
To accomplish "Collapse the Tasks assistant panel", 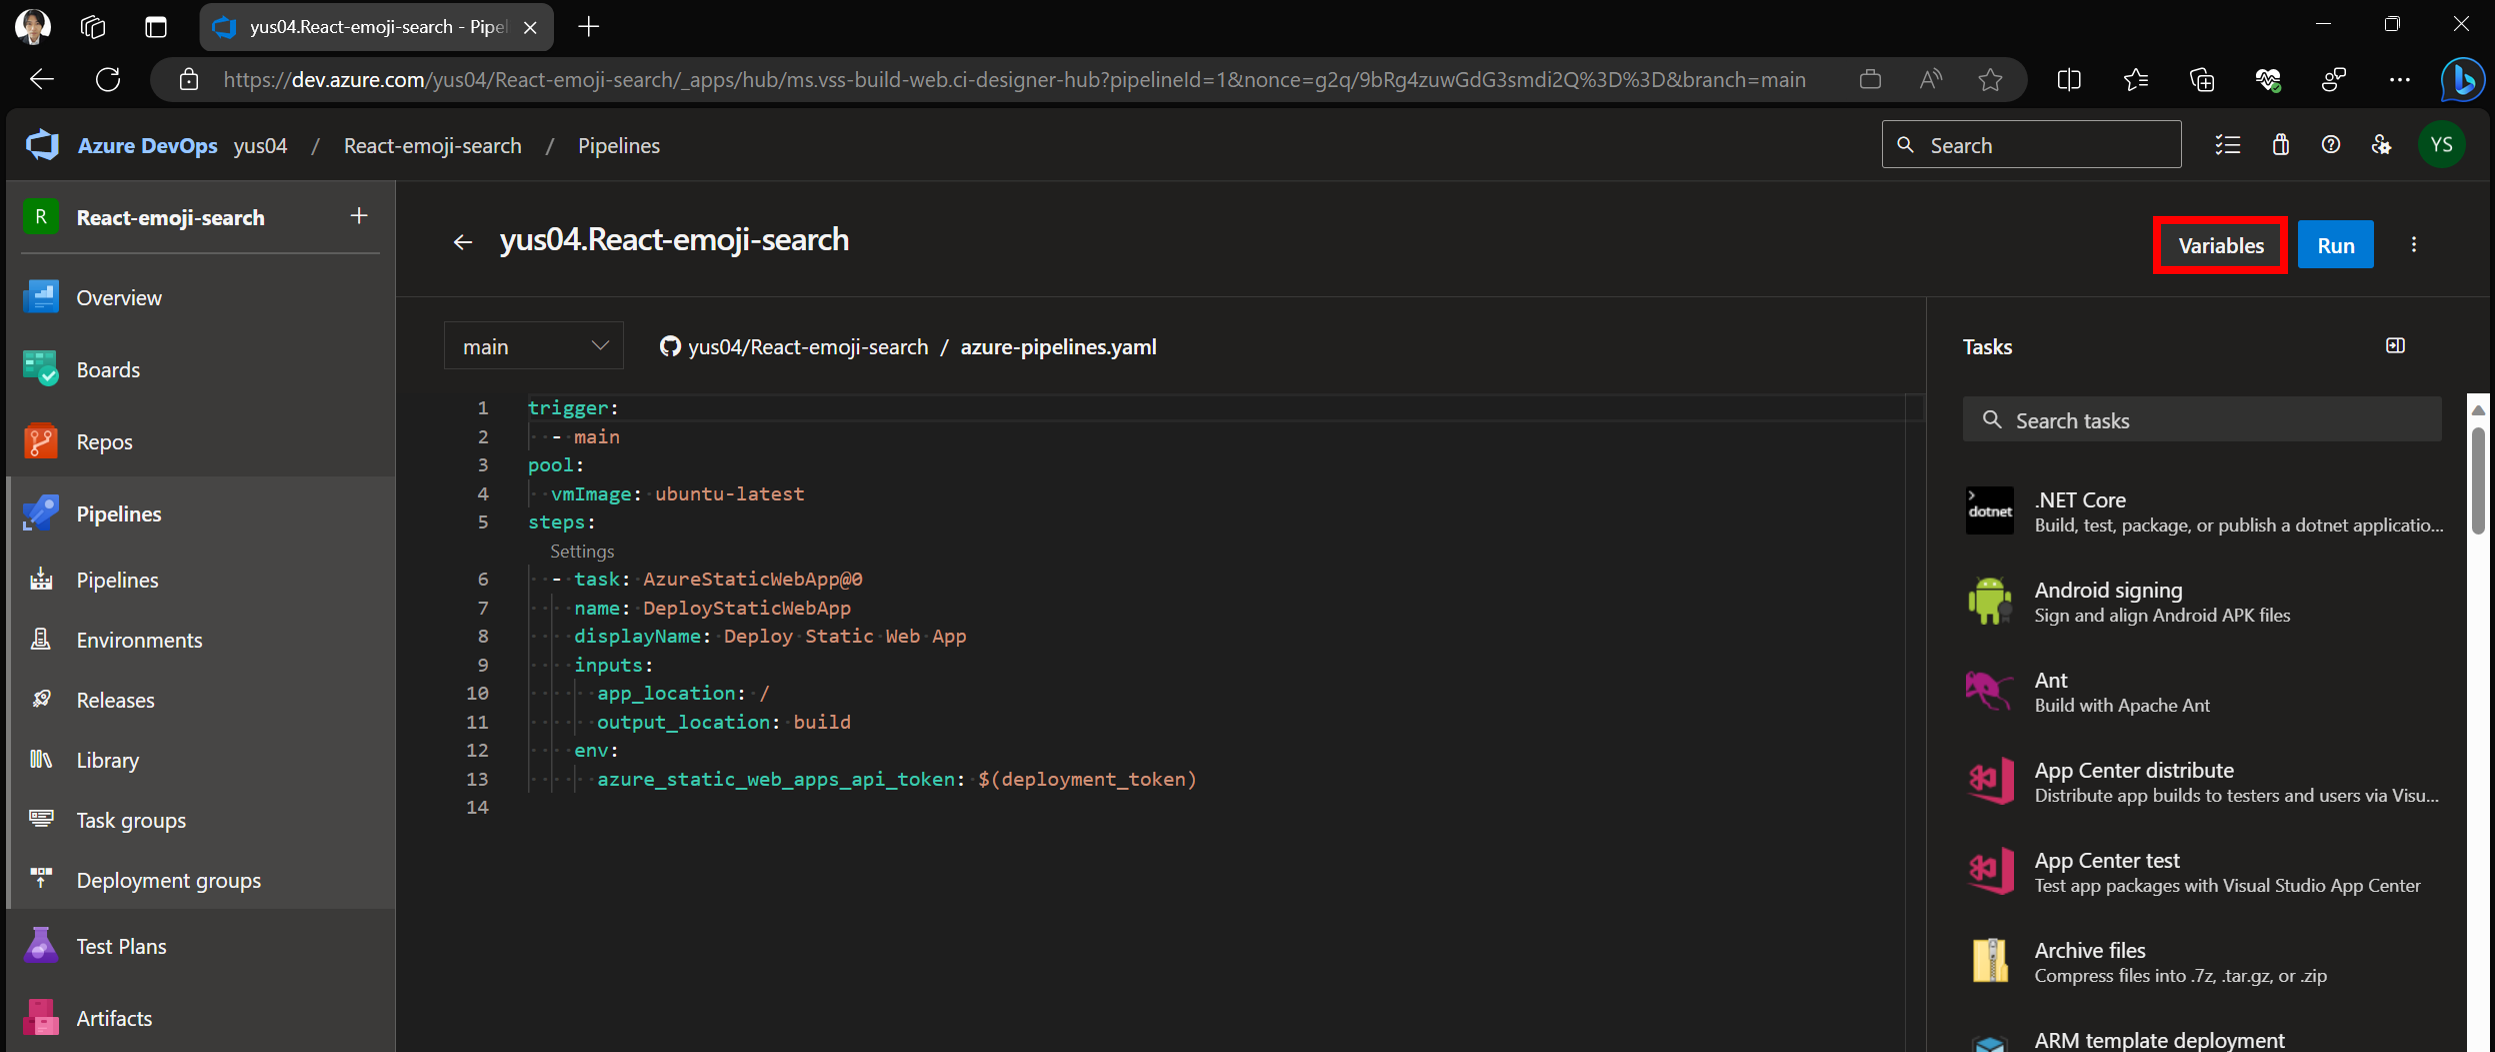I will pos(2395,346).
